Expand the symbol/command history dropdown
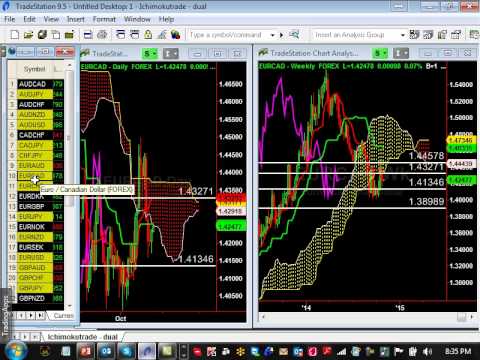The image size is (480, 360). point(273,35)
